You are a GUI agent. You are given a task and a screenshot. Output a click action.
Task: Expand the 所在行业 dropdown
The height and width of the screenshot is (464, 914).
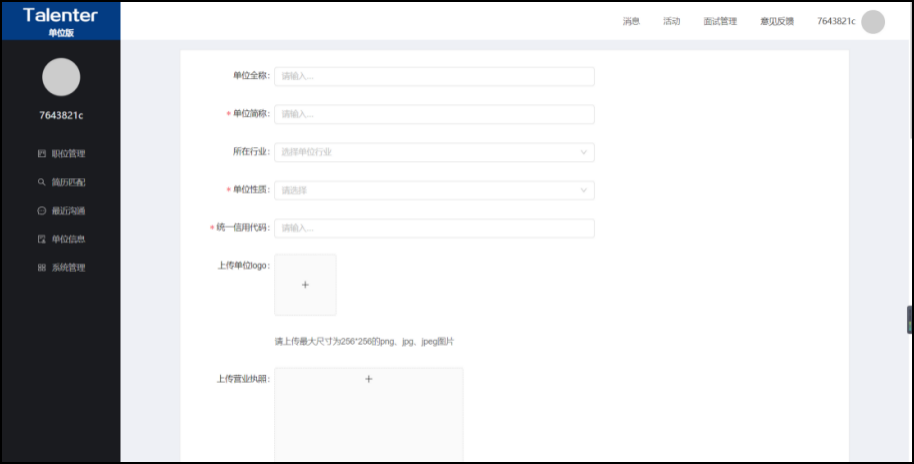point(434,152)
